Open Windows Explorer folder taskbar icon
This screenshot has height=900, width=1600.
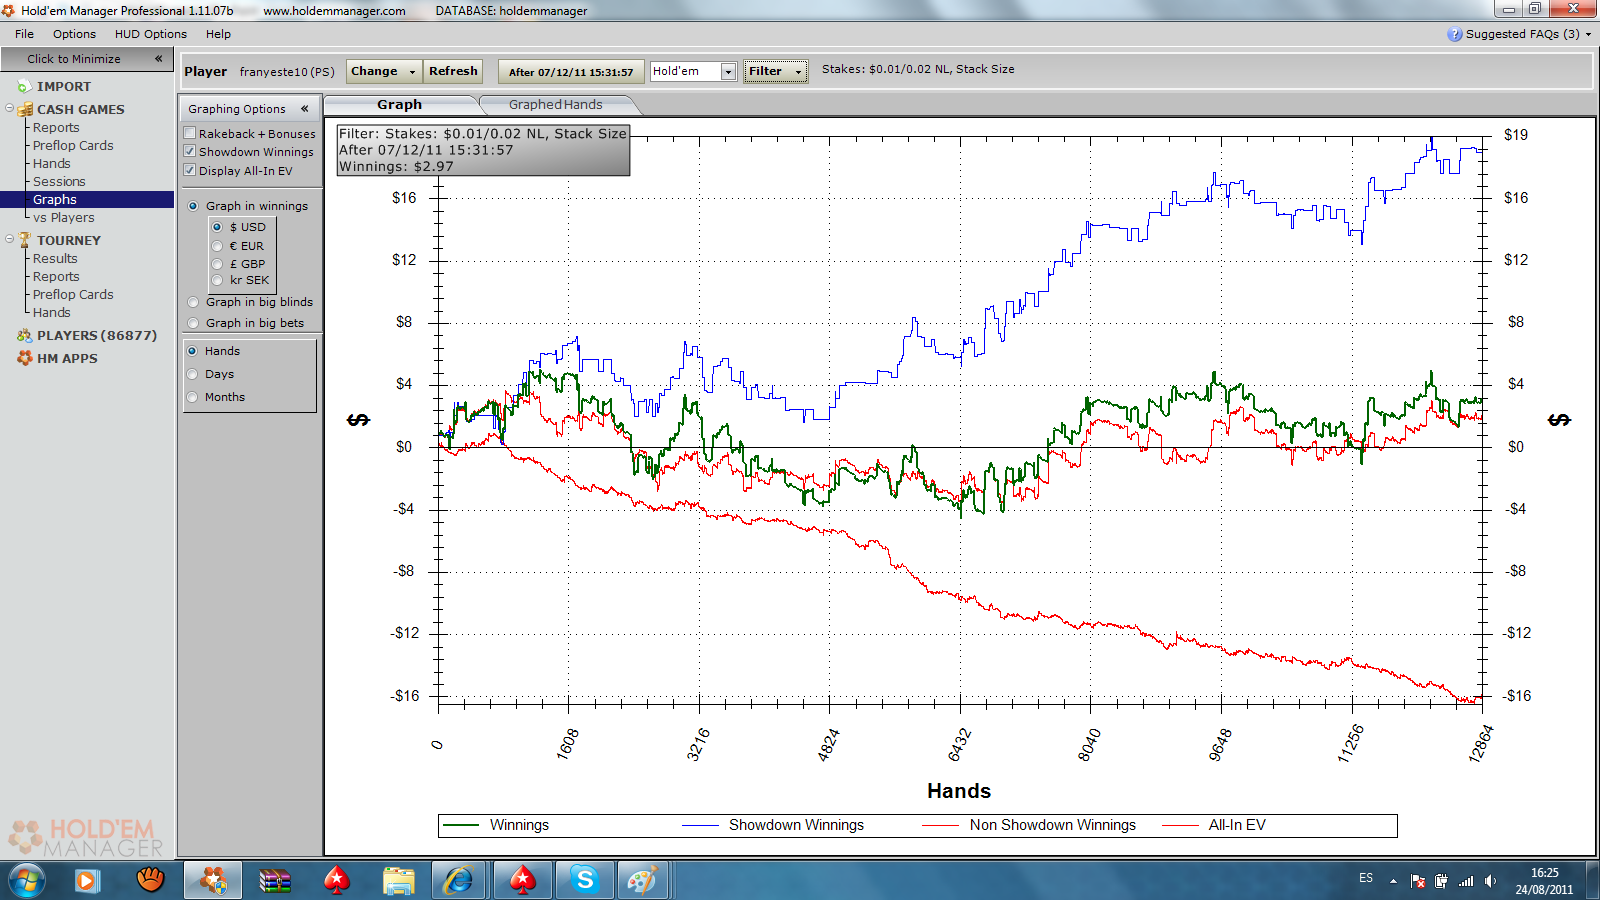click(x=399, y=881)
